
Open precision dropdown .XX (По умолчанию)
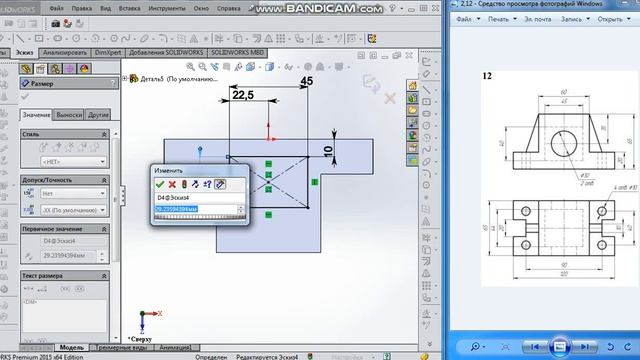click(73, 210)
